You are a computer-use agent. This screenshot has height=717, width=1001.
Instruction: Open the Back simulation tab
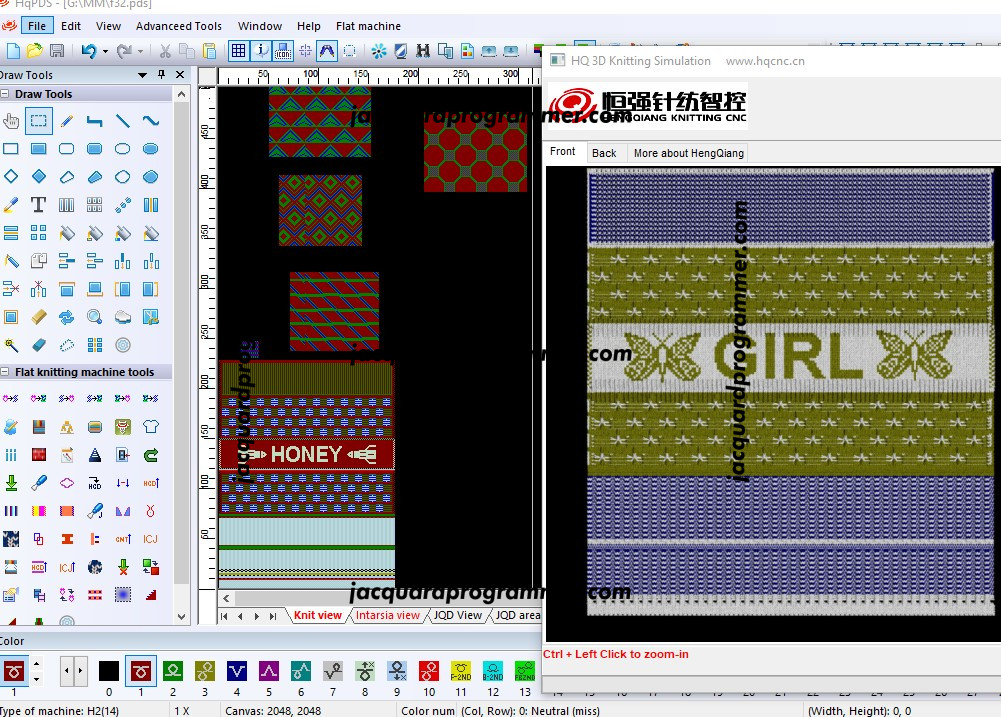click(604, 153)
